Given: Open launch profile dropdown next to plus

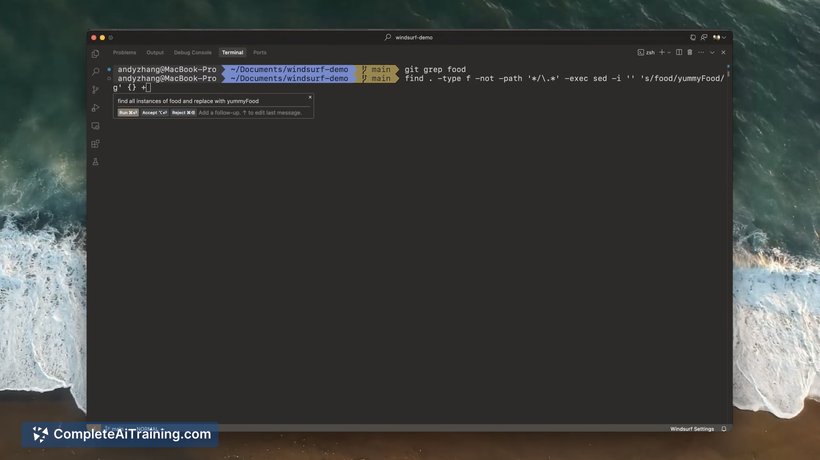Looking at the screenshot, I should 669,52.
